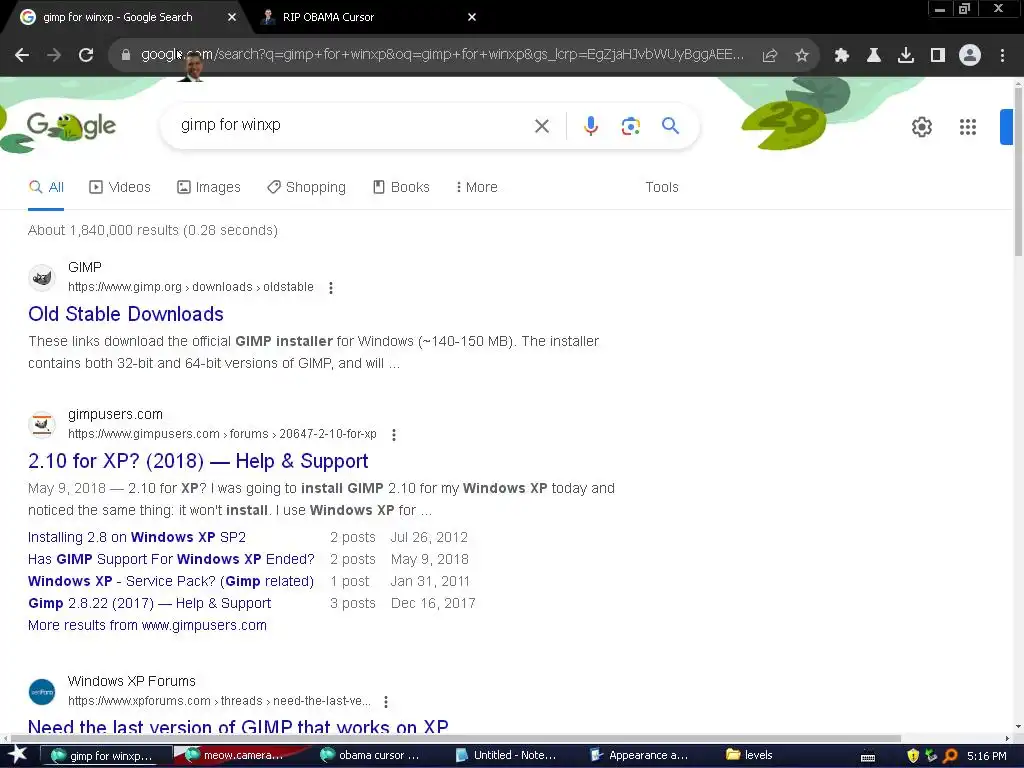Image resolution: width=1024 pixels, height=768 pixels.
Task: Click the vertical scrollbar thumb
Action: coord(1019,170)
